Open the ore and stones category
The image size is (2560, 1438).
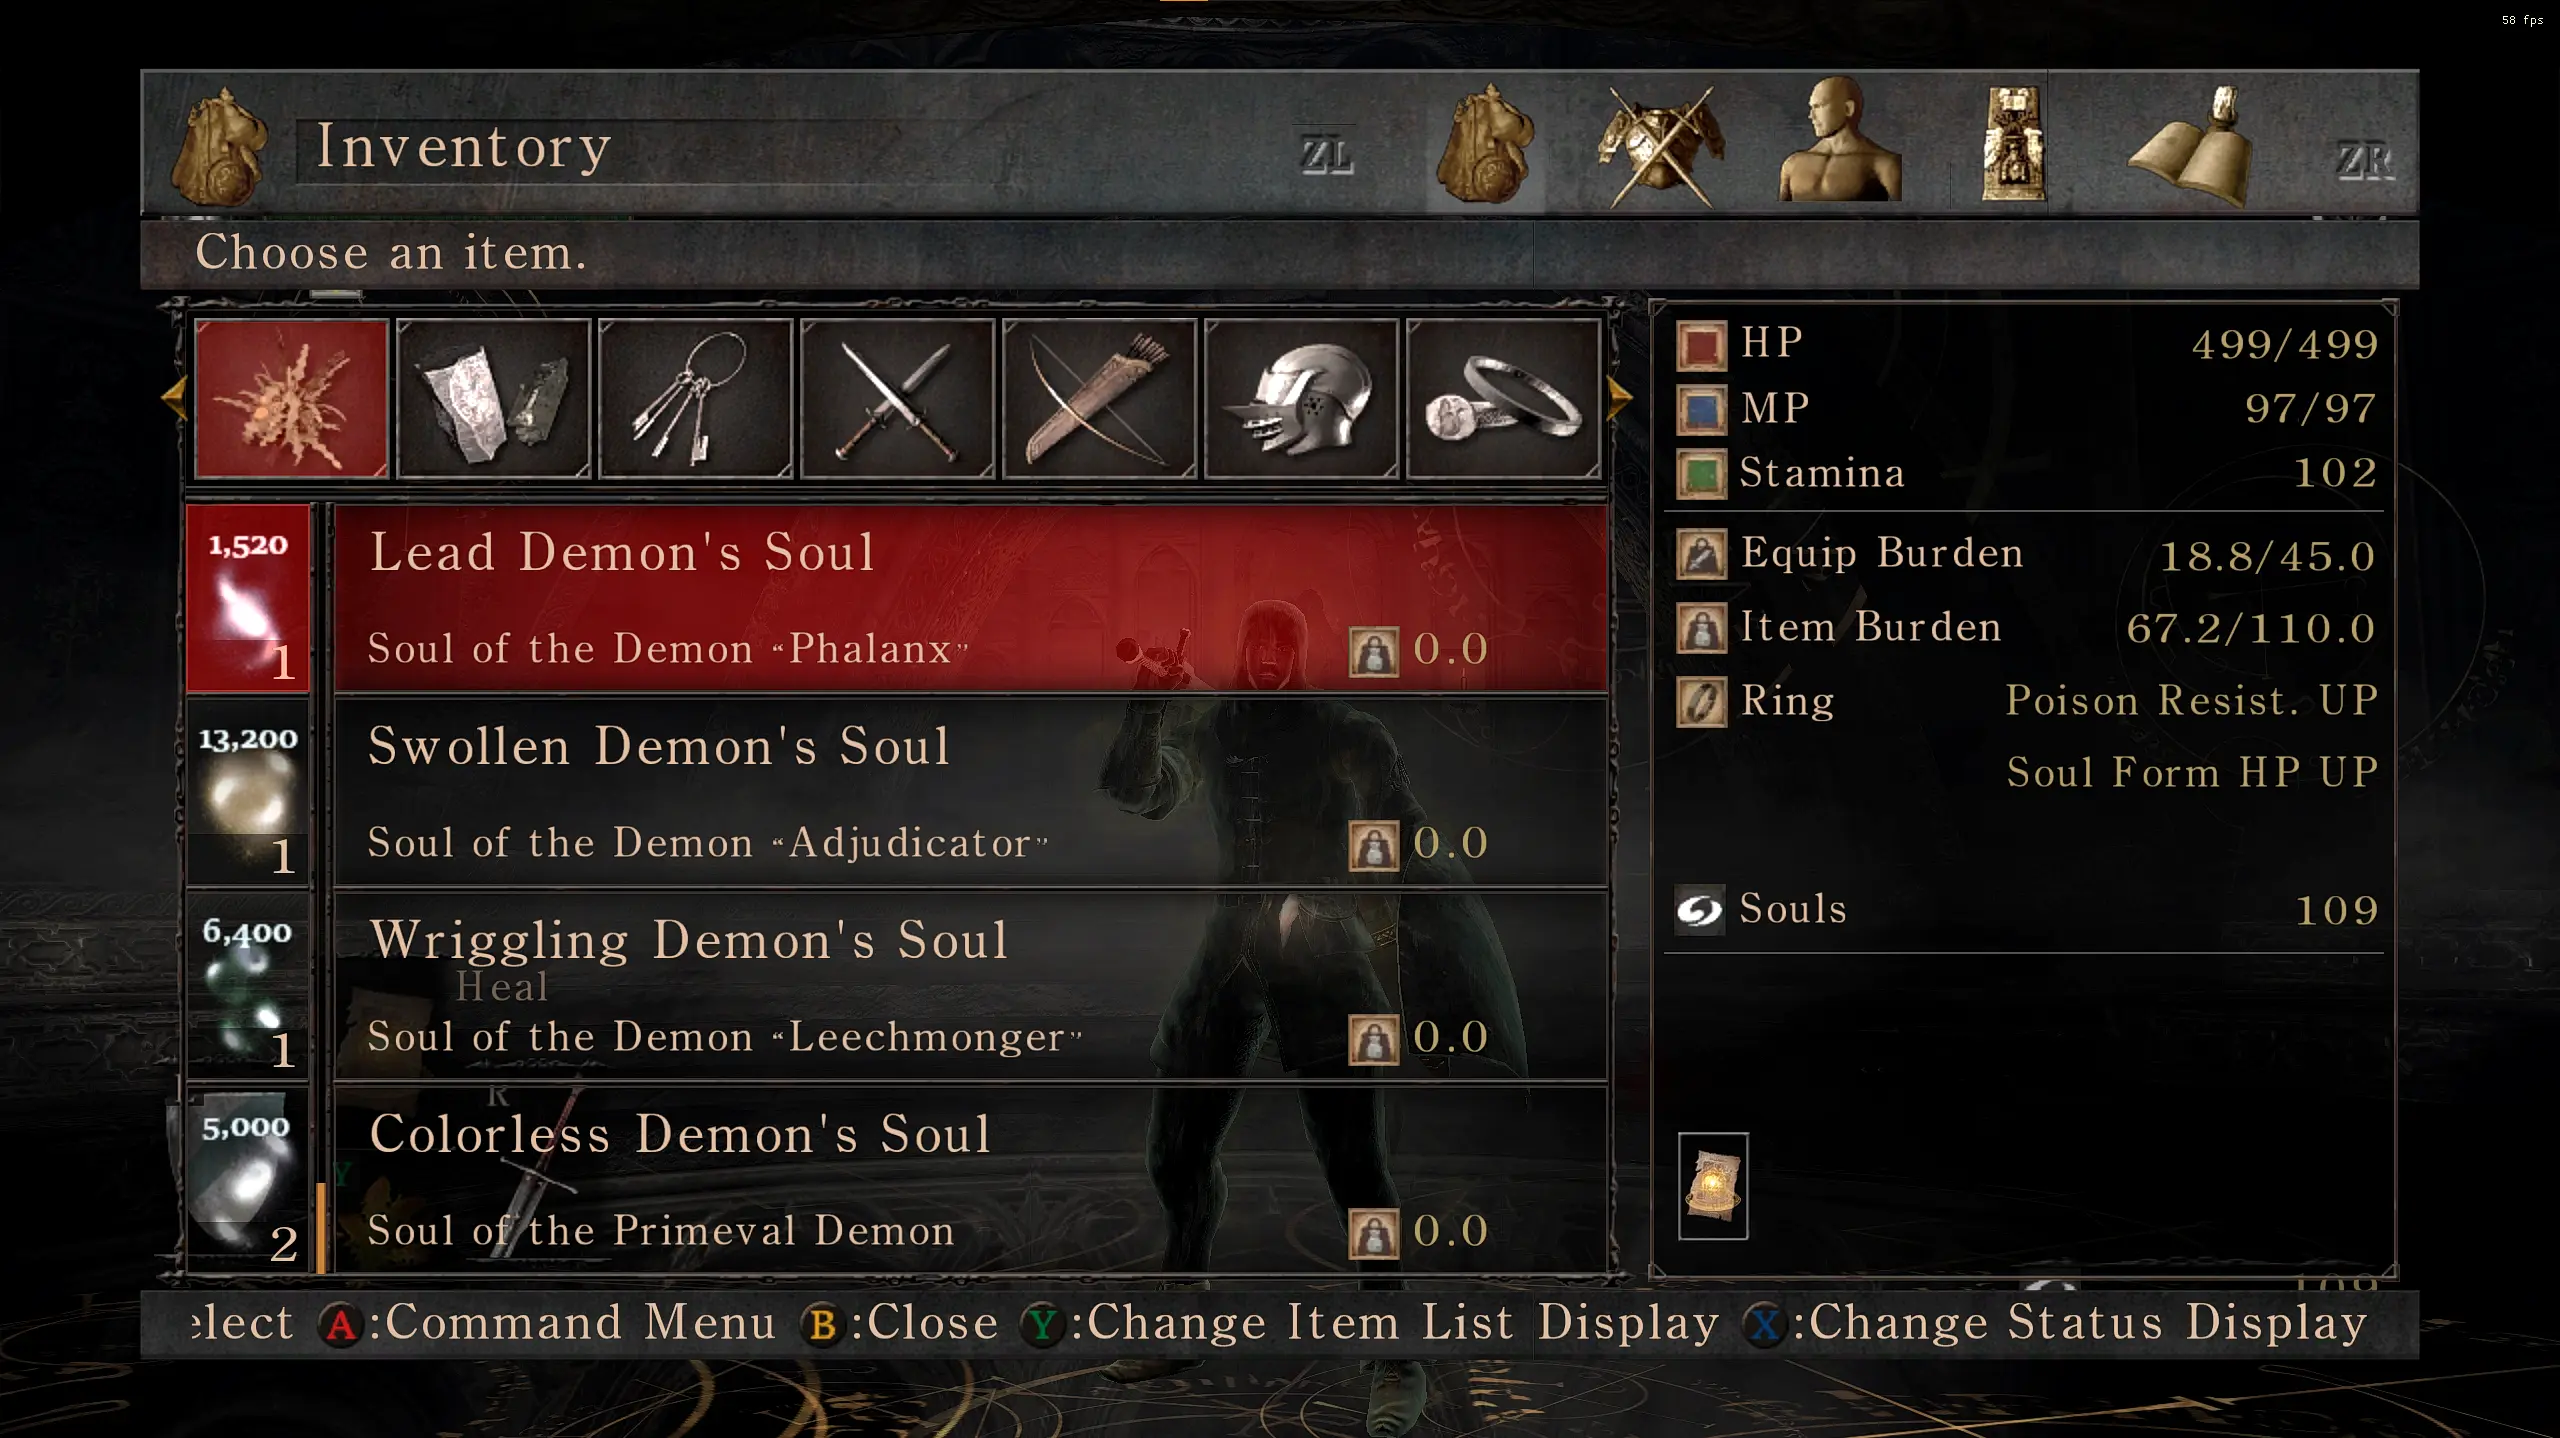tap(493, 399)
